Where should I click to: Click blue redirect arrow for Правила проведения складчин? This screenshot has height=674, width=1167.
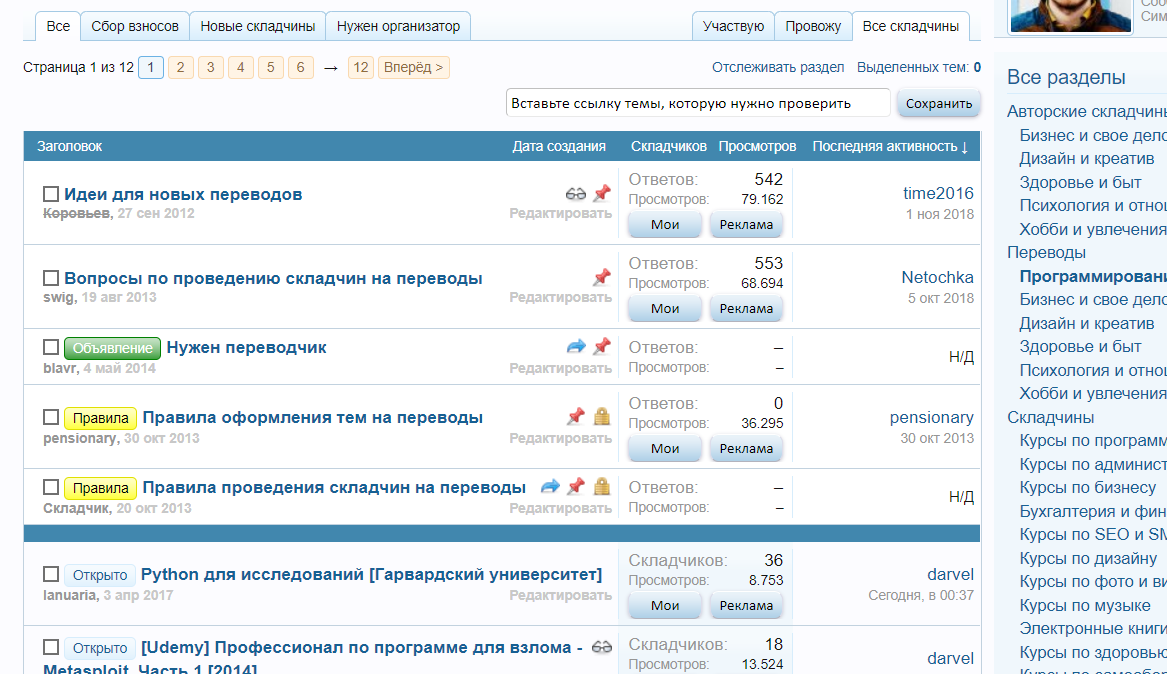[x=550, y=487]
